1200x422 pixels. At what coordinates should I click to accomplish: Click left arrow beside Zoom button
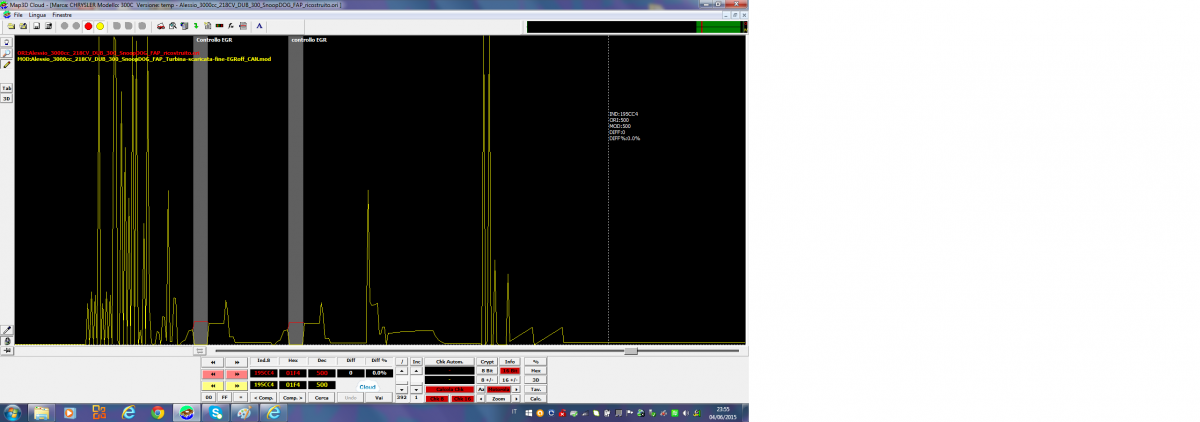tap(481, 398)
